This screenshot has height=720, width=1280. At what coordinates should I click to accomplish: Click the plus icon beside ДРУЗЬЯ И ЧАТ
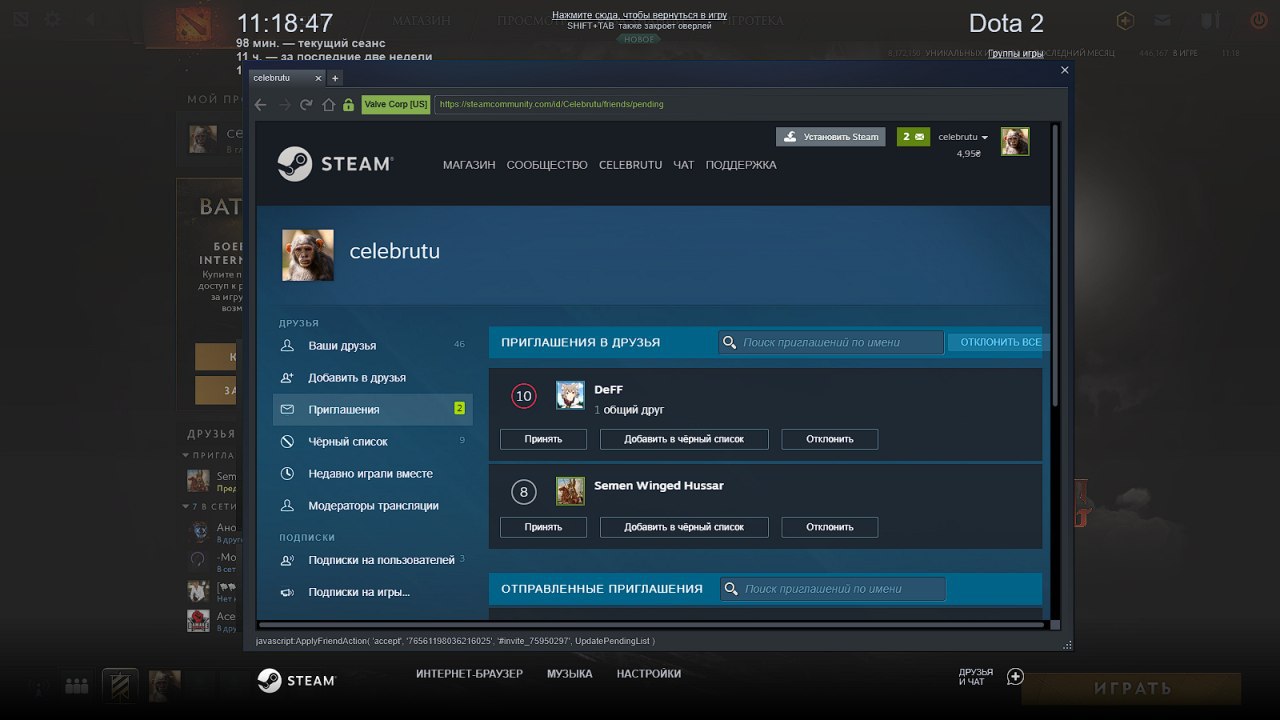(x=1015, y=677)
